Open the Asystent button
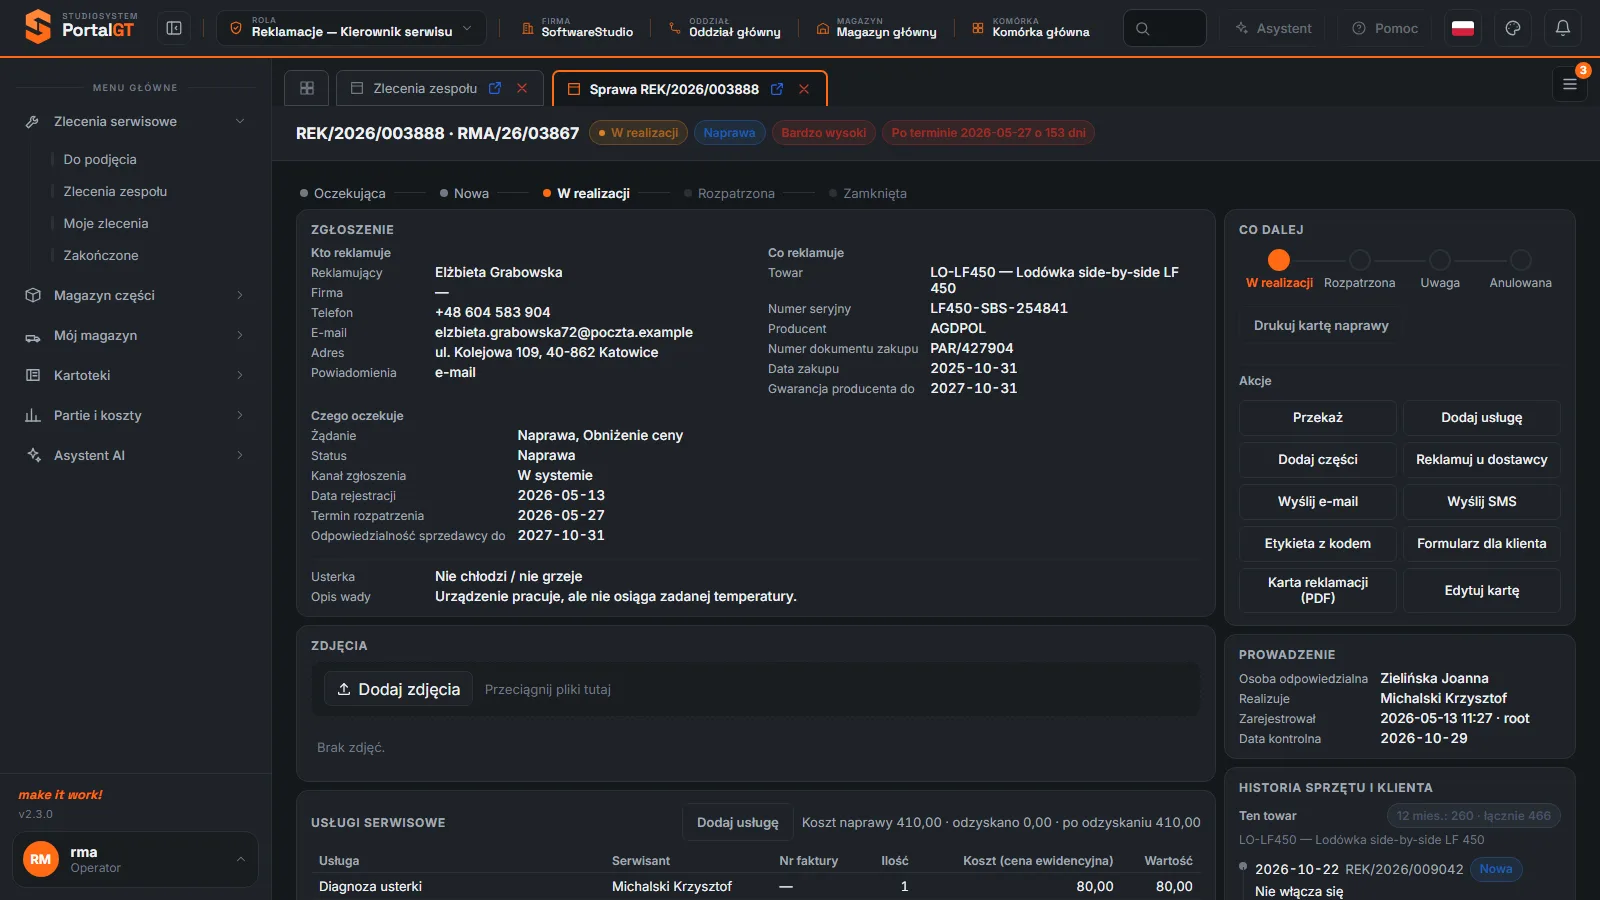1600x900 pixels. click(1272, 28)
